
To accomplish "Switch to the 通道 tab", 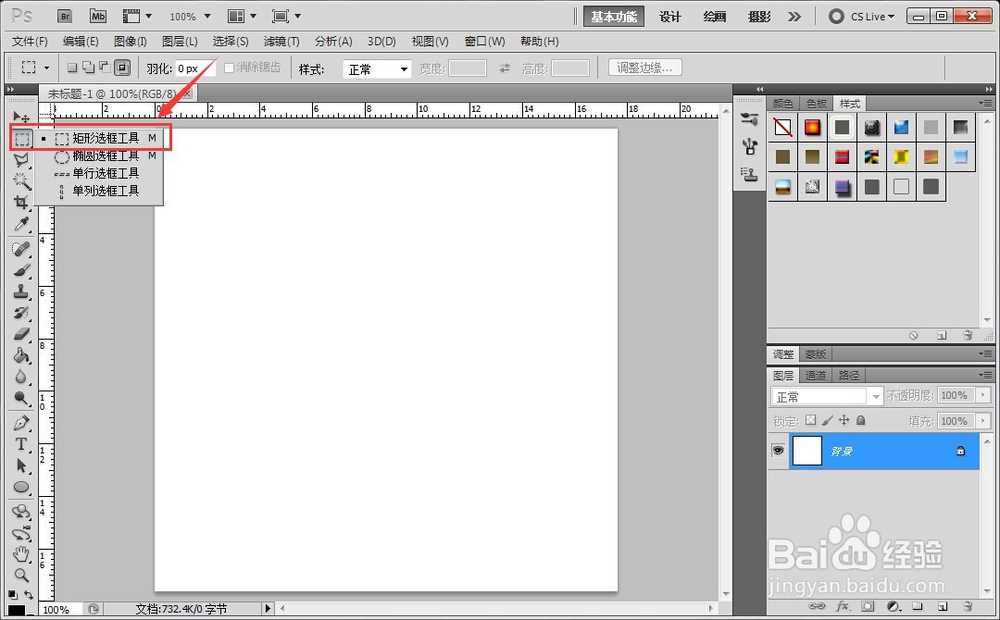I will [815, 376].
